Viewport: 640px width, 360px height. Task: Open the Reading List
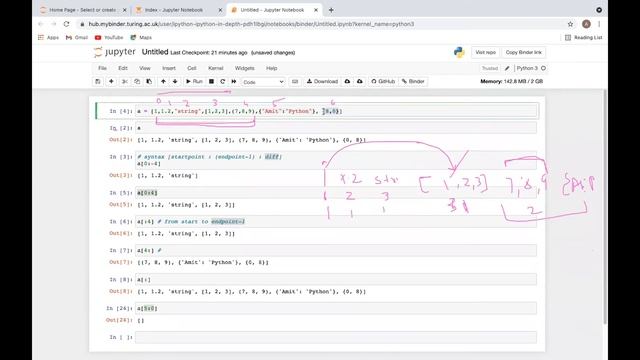pyautogui.click(x=584, y=38)
